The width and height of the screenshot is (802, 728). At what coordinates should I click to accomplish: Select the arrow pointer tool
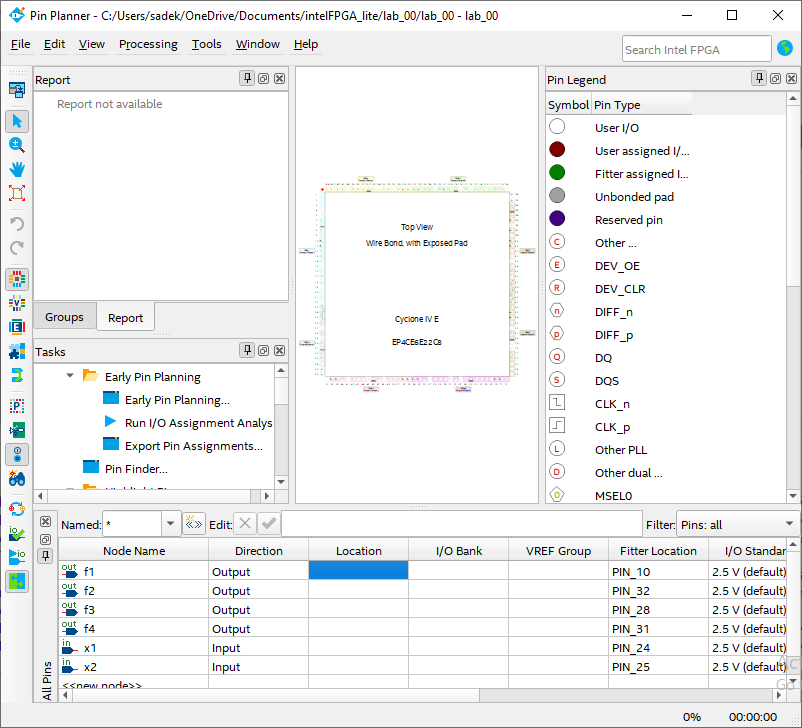click(17, 121)
